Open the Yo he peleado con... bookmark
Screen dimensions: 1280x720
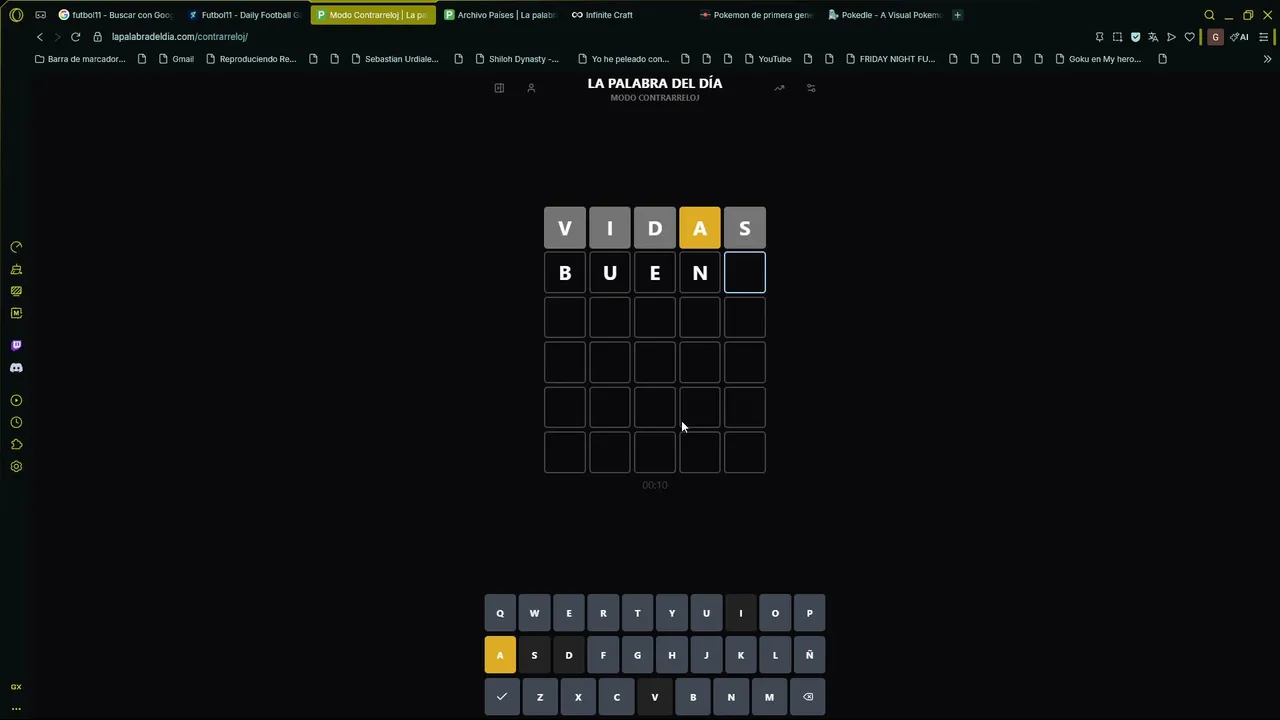pyautogui.click(x=623, y=59)
